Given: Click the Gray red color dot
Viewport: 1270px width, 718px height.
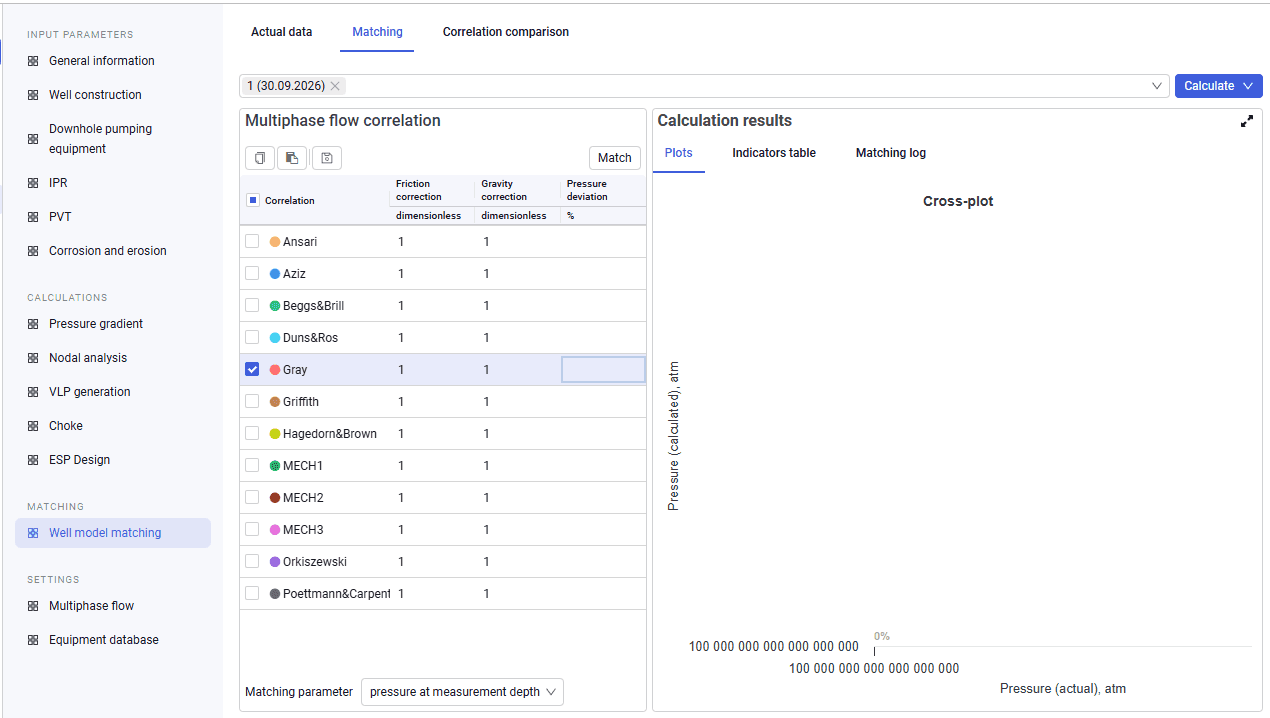Looking at the screenshot, I should [x=275, y=370].
